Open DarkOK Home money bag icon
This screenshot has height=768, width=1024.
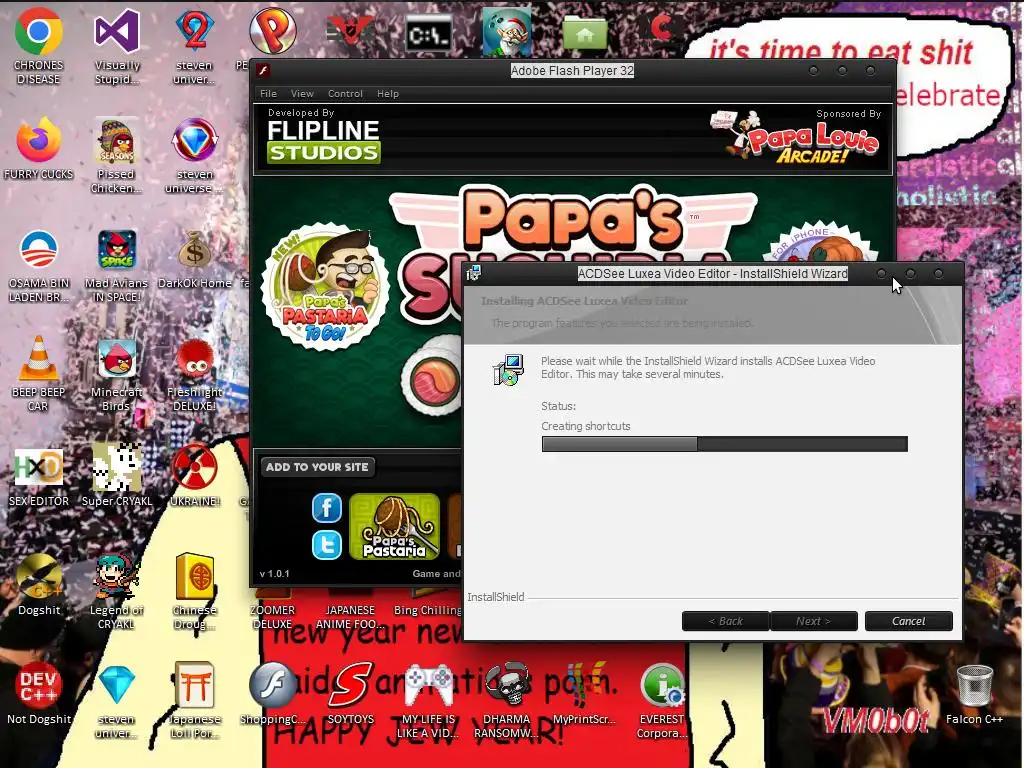pyautogui.click(x=195, y=249)
